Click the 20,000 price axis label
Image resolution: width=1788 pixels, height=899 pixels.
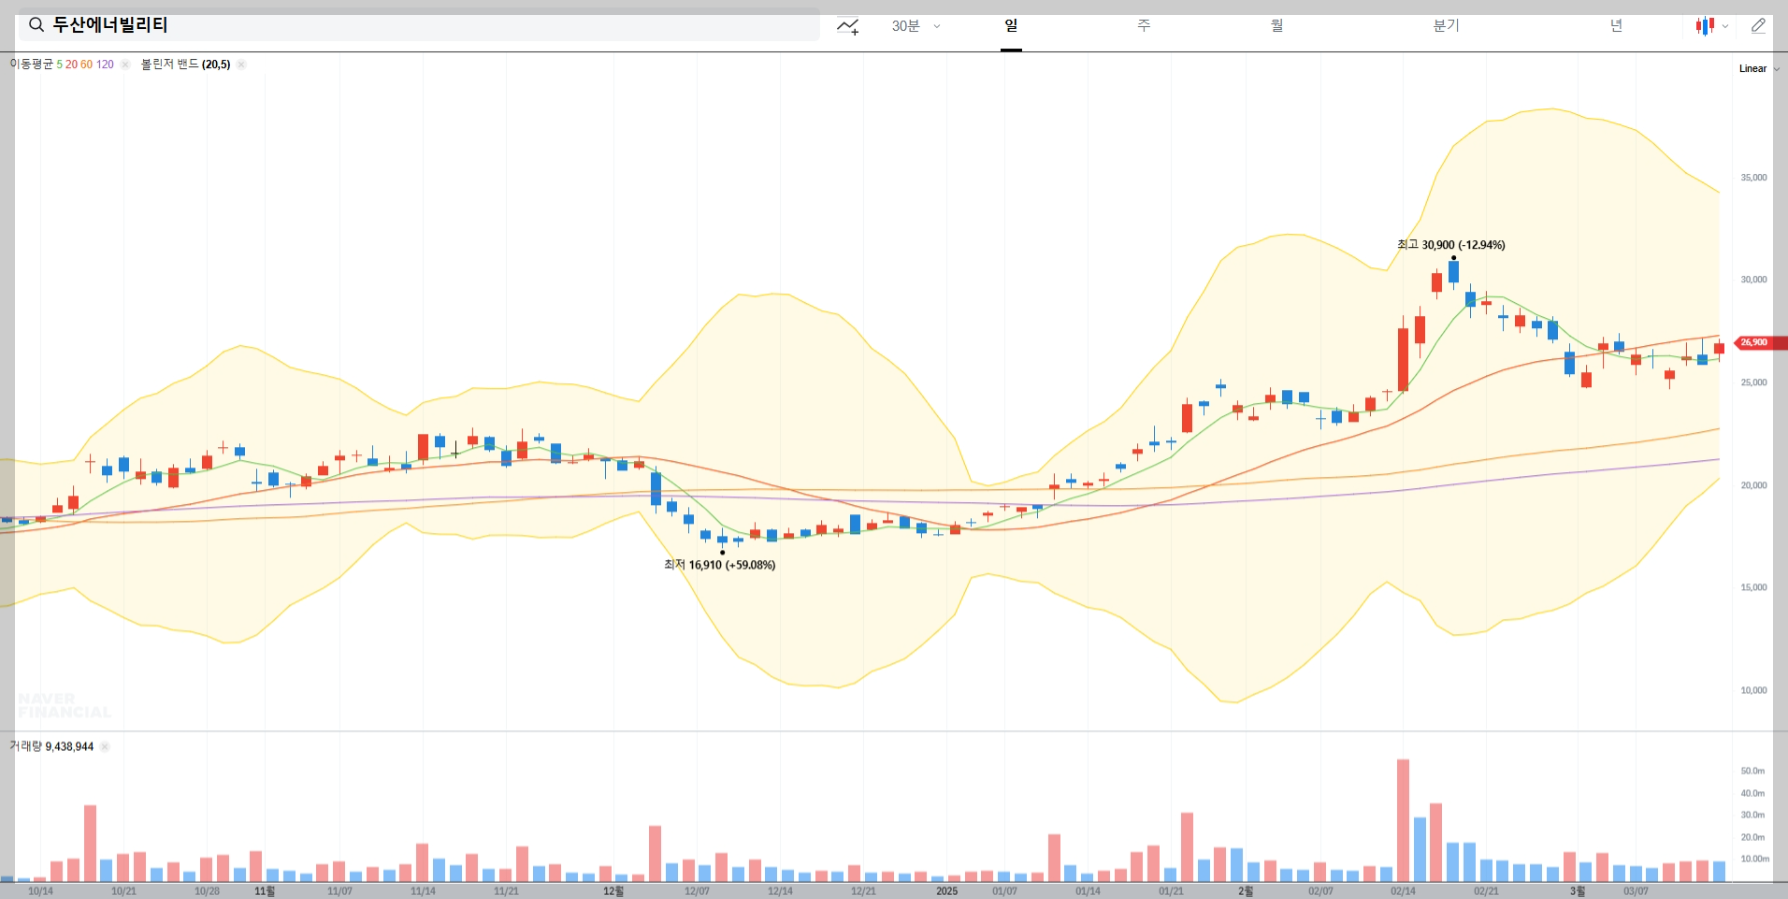[1754, 485]
